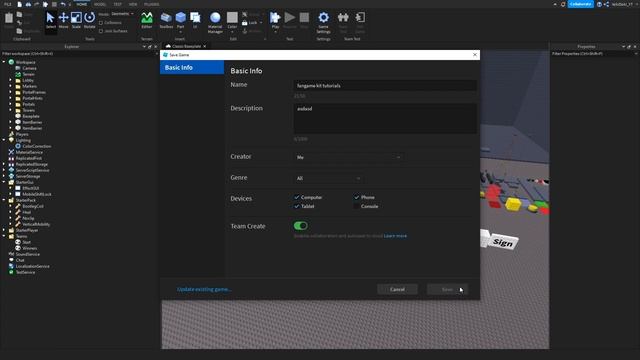Open the Material Manager

[x=215, y=22]
